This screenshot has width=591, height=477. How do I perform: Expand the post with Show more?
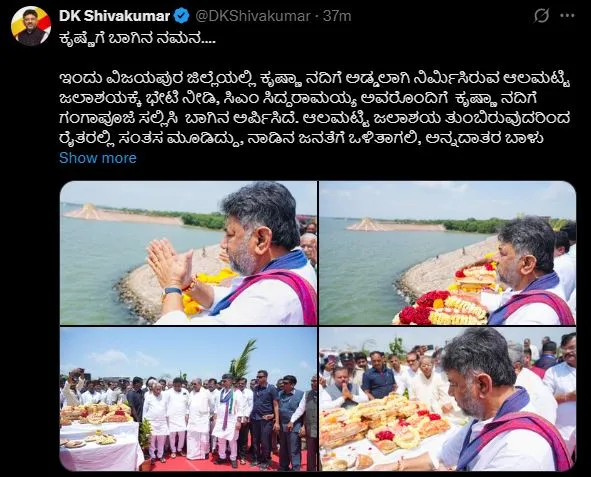pos(98,158)
